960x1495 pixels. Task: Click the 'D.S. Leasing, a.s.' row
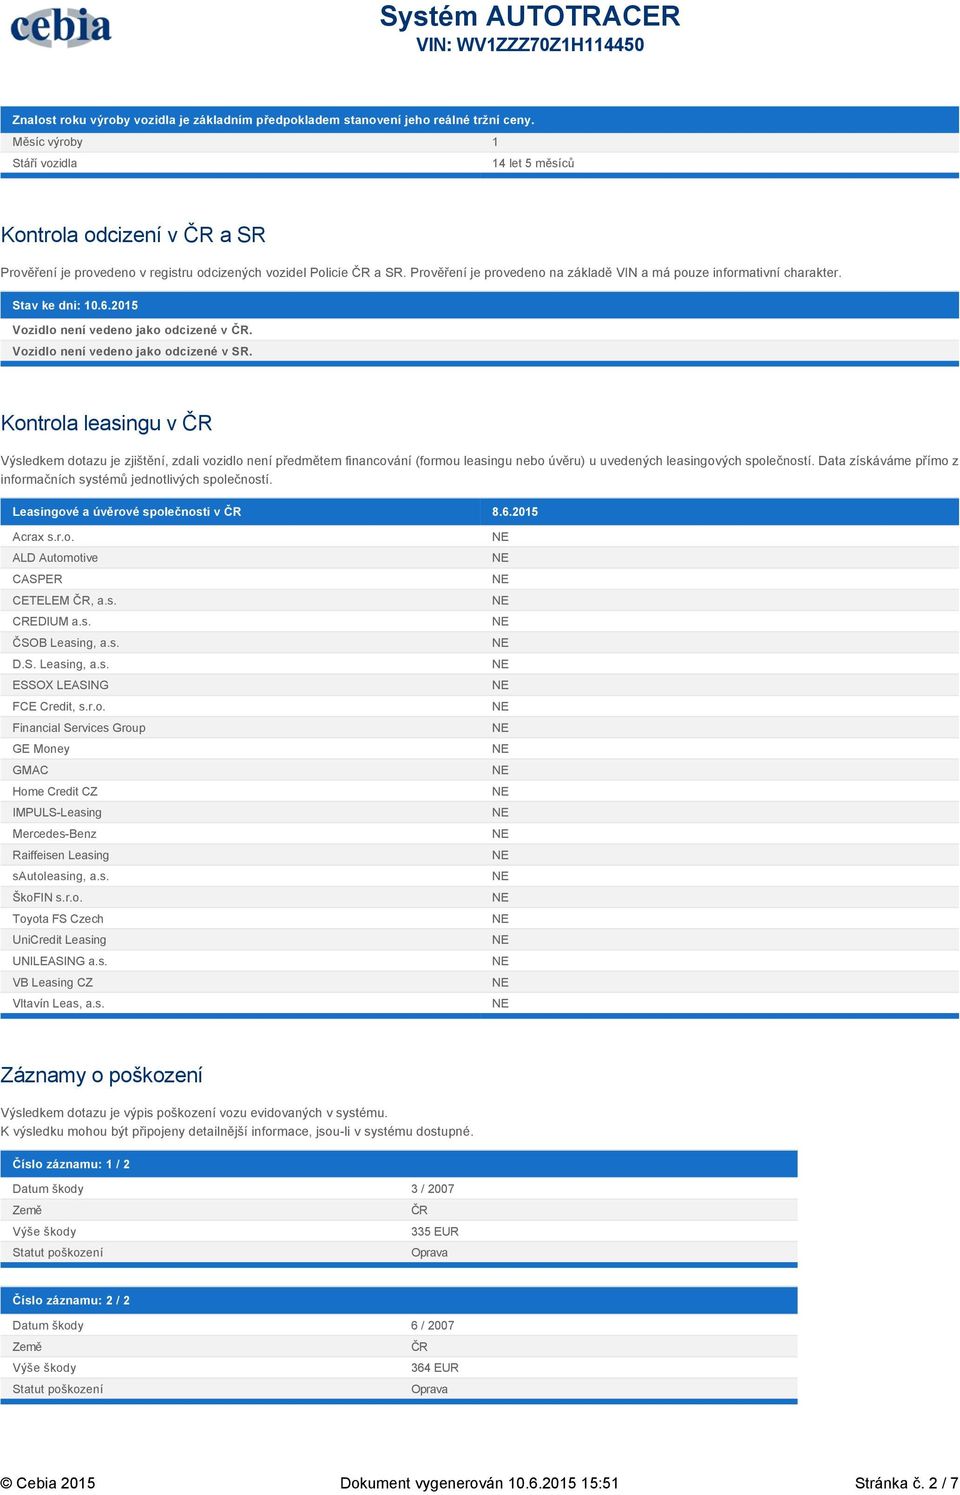(480, 664)
